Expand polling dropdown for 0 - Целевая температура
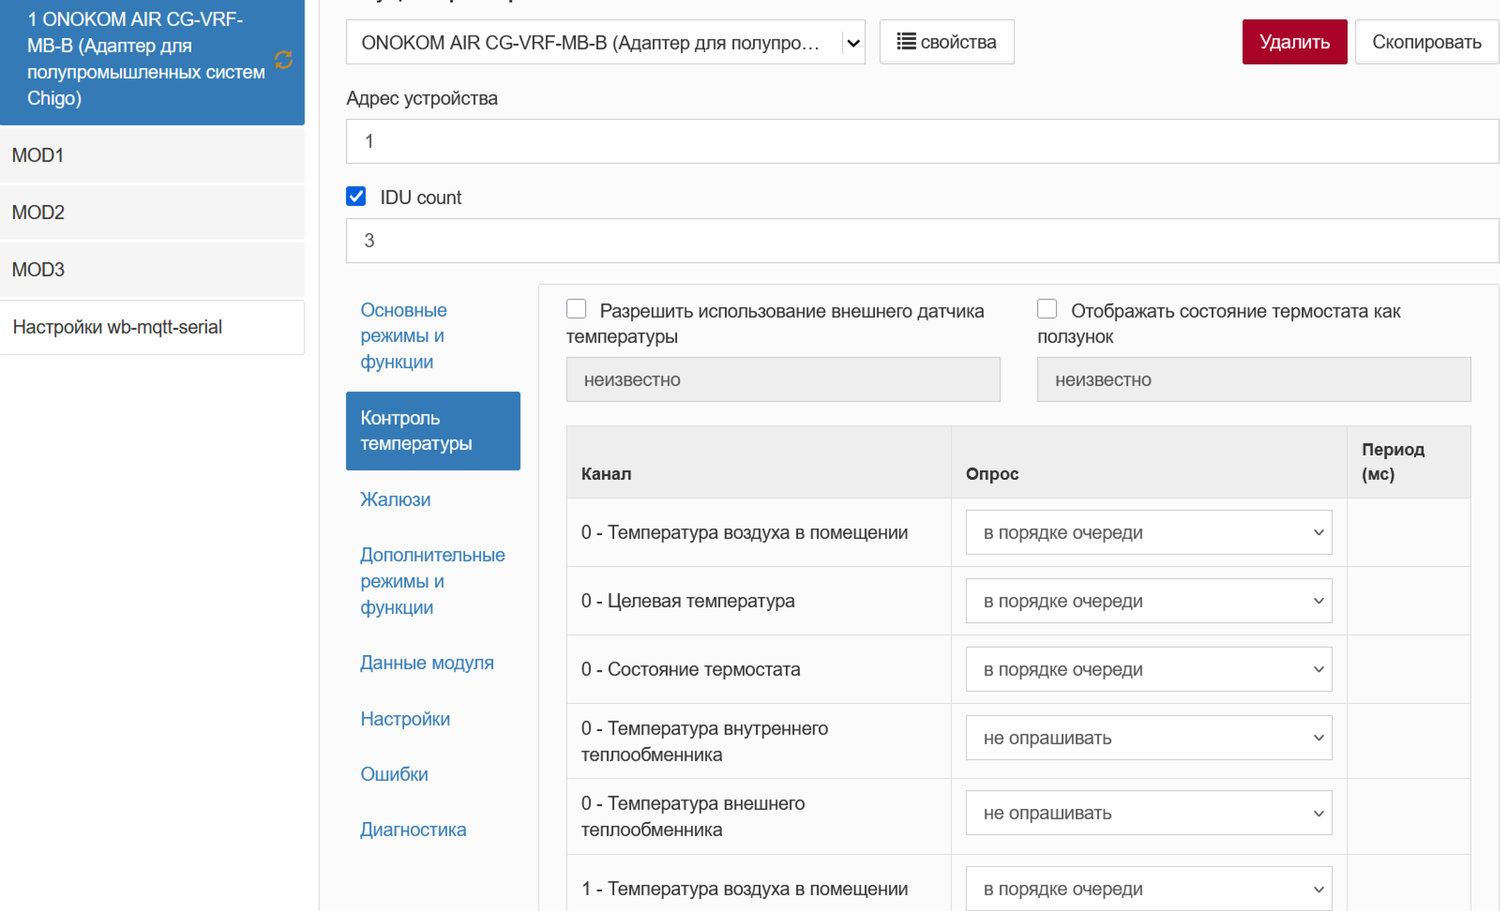 click(x=1148, y=601)
